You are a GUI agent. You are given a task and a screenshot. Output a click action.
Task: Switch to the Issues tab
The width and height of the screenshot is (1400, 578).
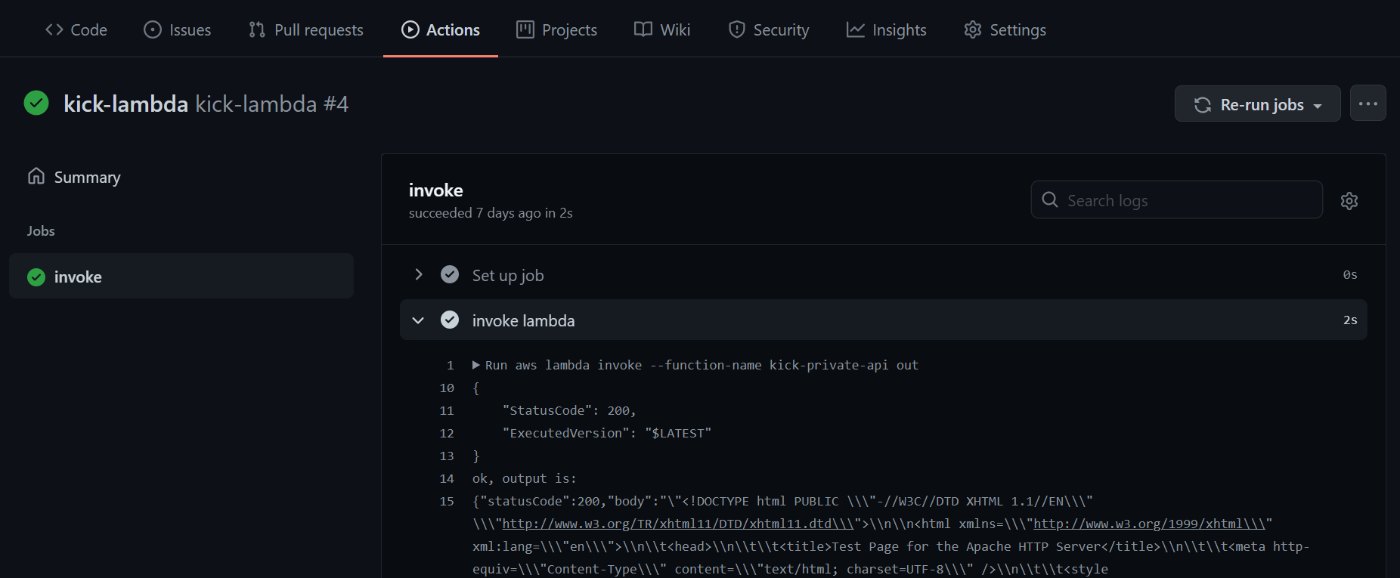[x=178, y=30]
